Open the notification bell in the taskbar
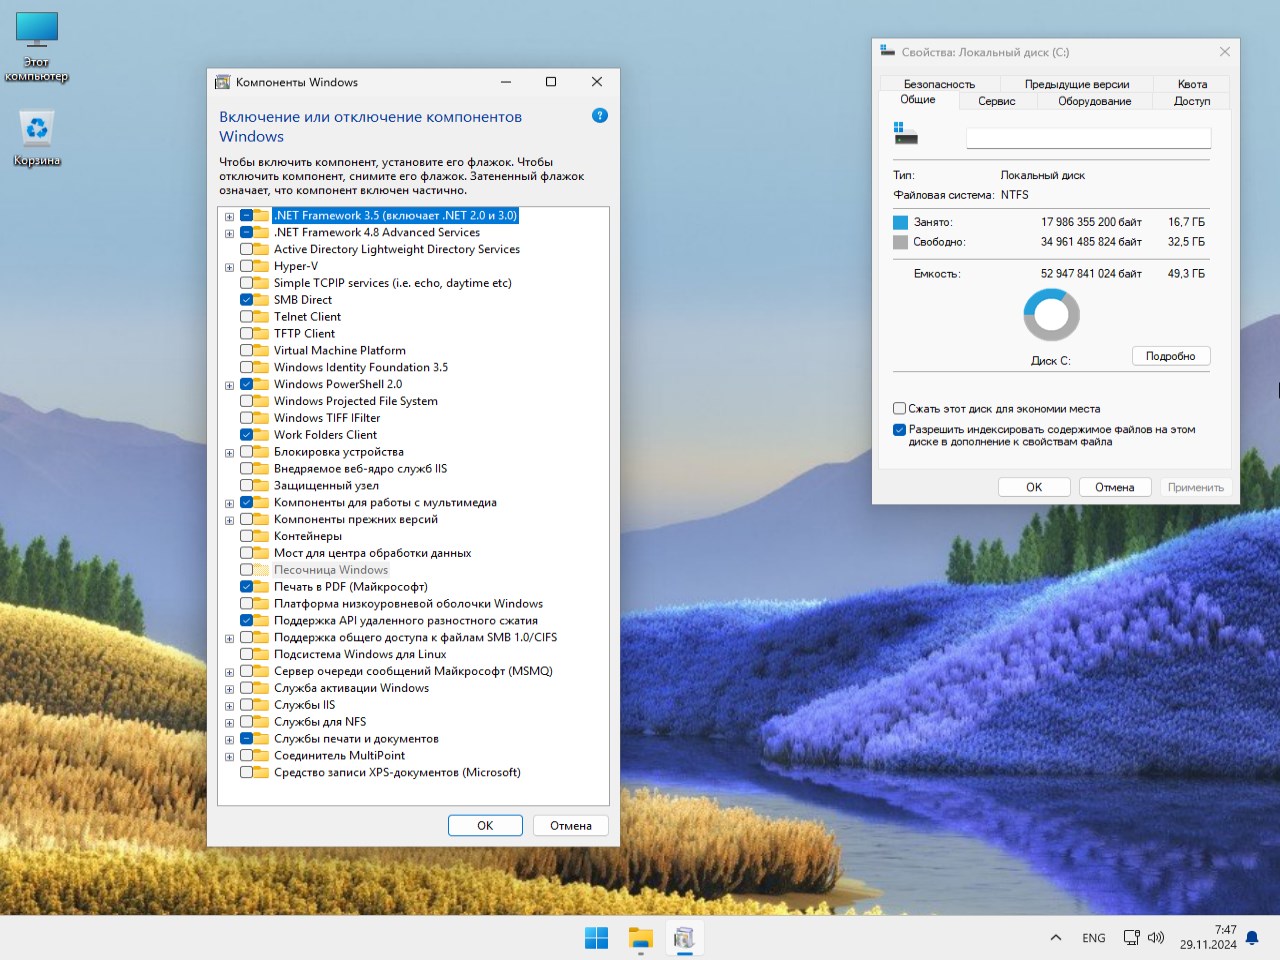Screen dimensions: 1280x960 point(1252,938)
